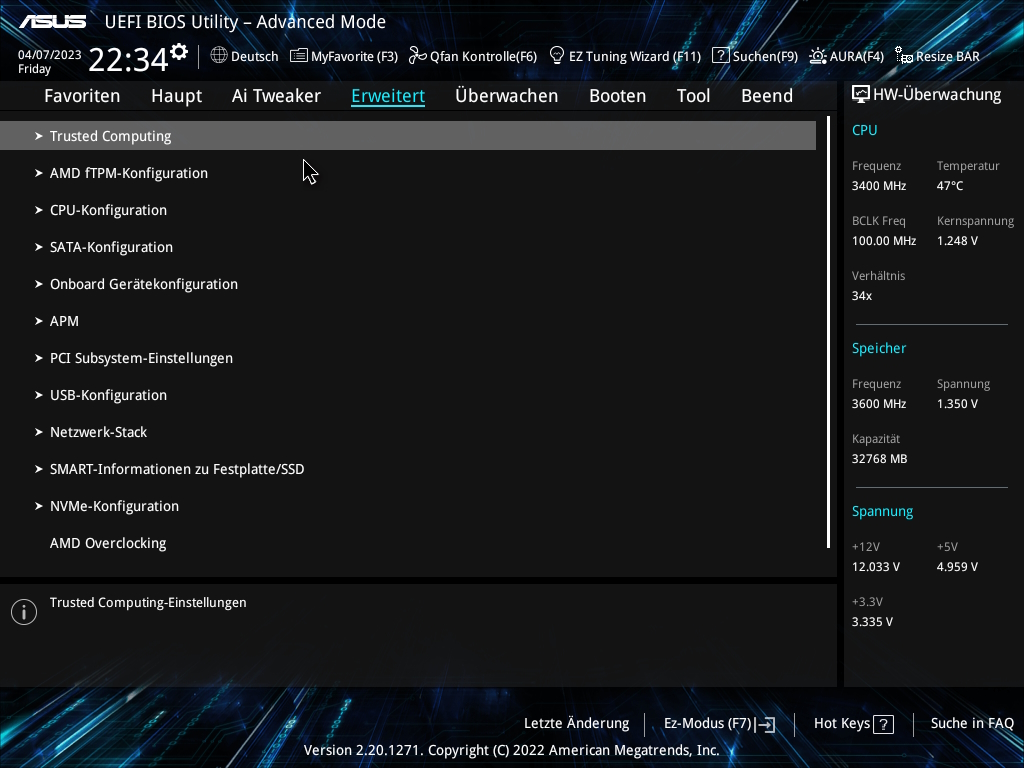The width and height of the screenshot is (1024, 768).
Task: Open the Hot Keys help
Action: click(842, 724)
